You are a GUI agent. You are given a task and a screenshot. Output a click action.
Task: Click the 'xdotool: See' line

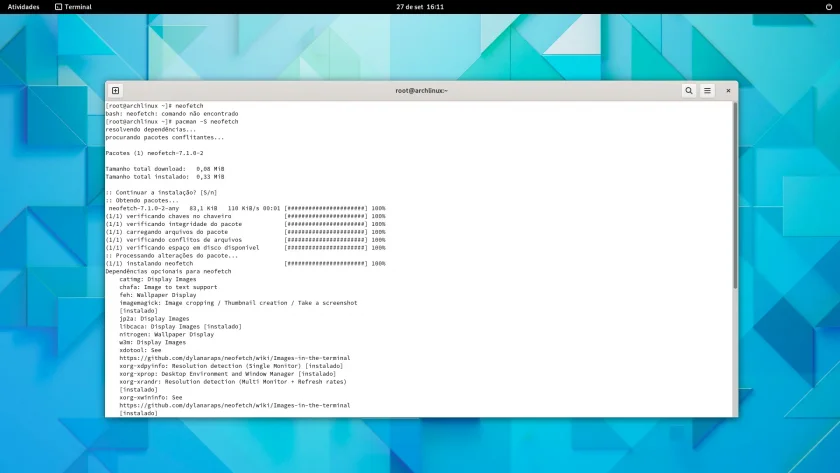point(140,350)
